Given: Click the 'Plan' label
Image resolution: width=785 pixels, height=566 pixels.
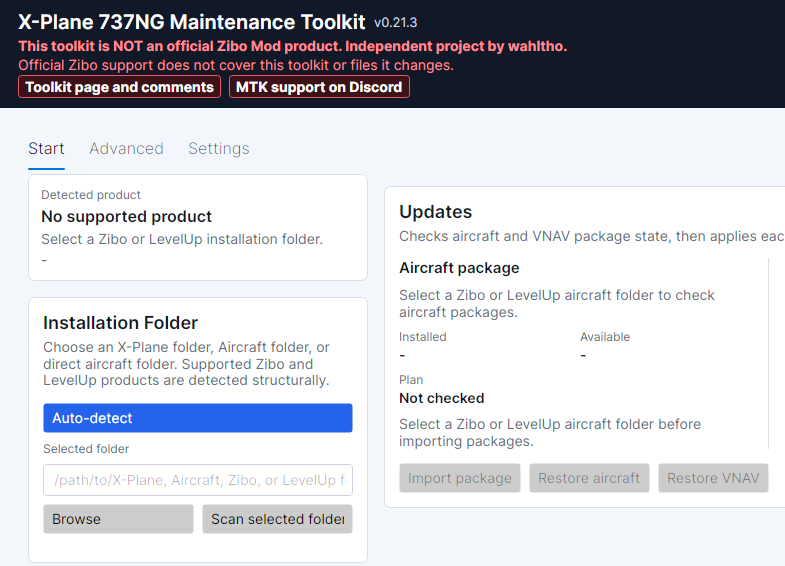Looking at the screenshot, I should click(x=411, y=380).
